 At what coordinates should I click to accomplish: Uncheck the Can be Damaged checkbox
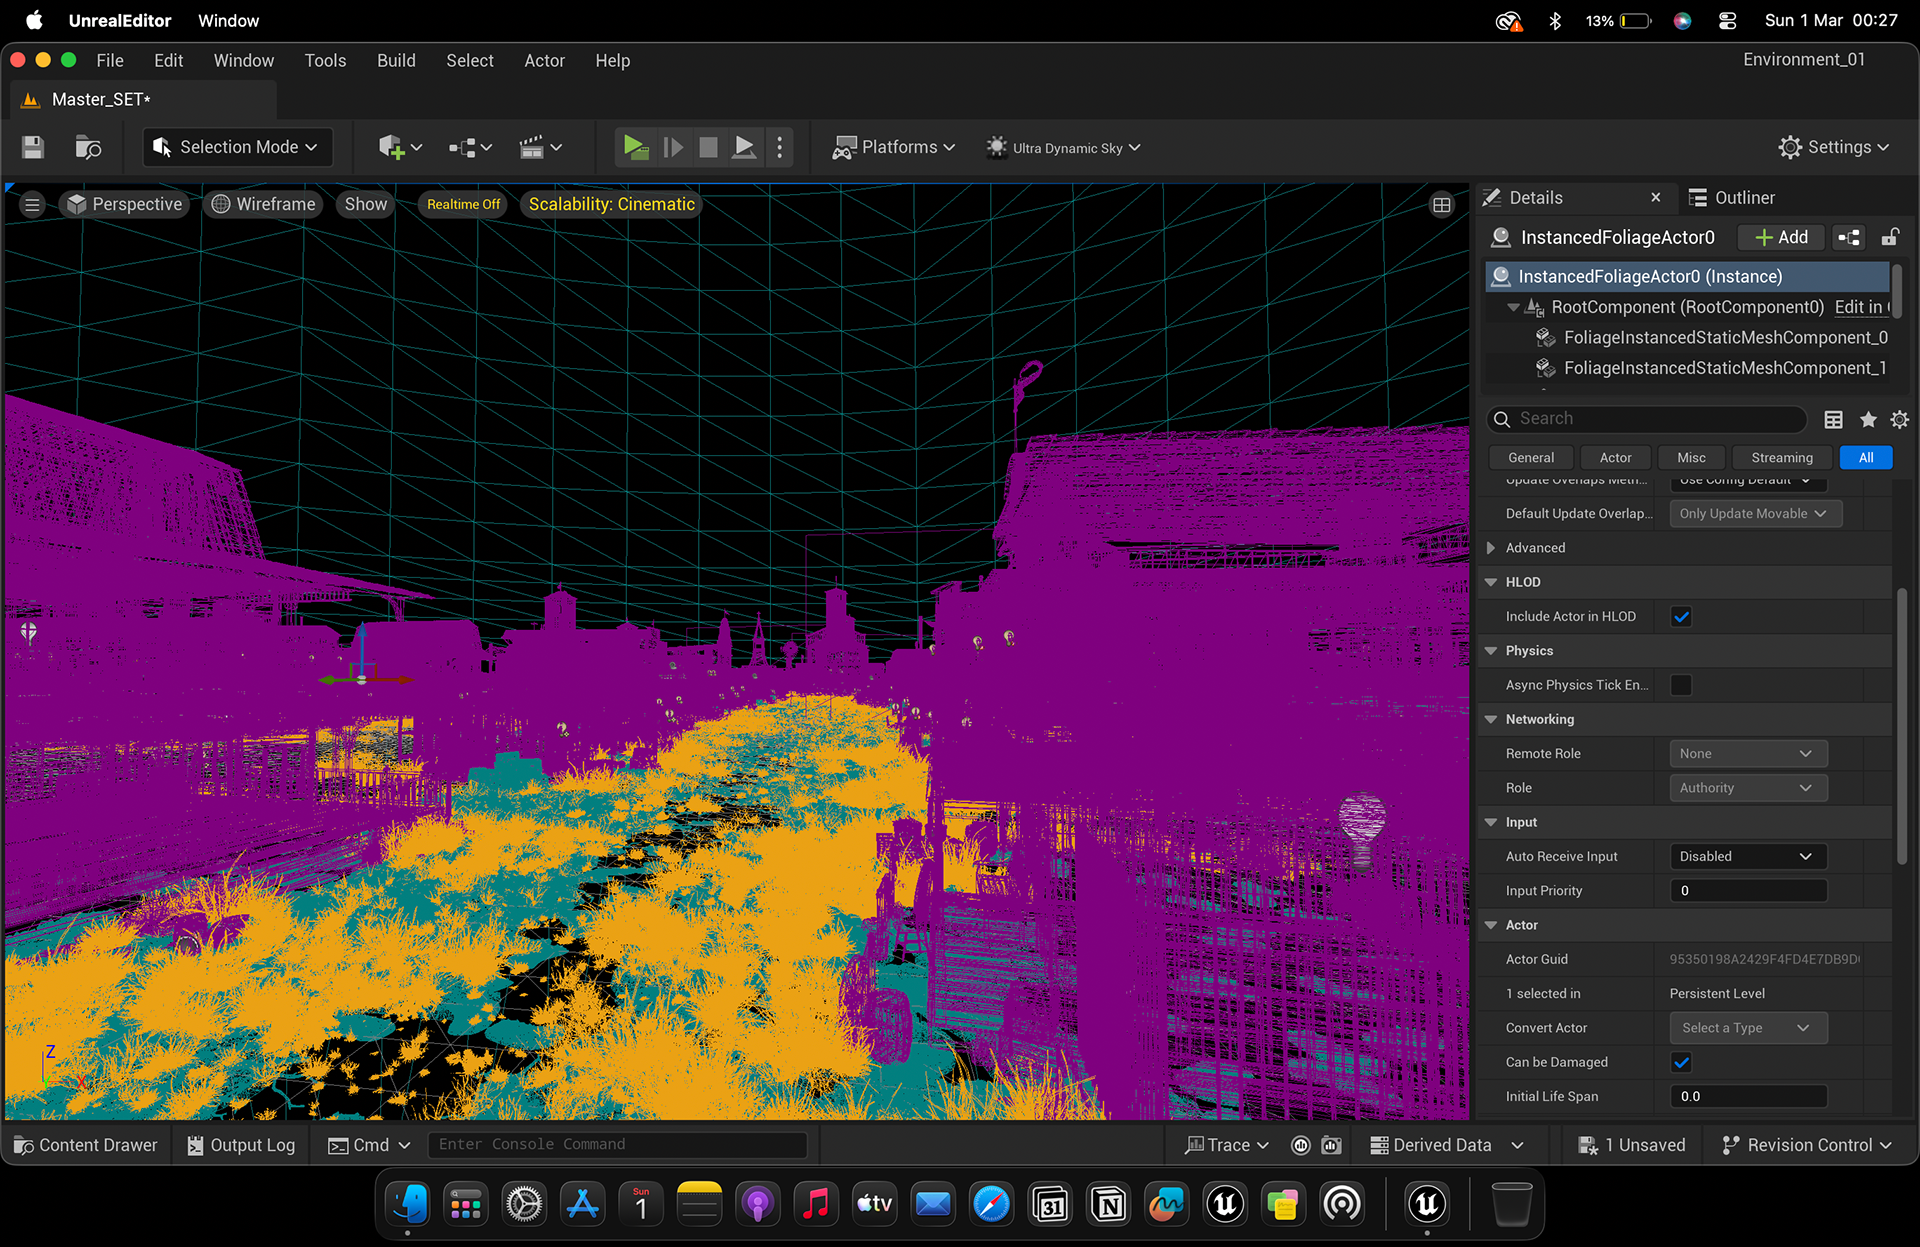click(x=1681, y=1062)
